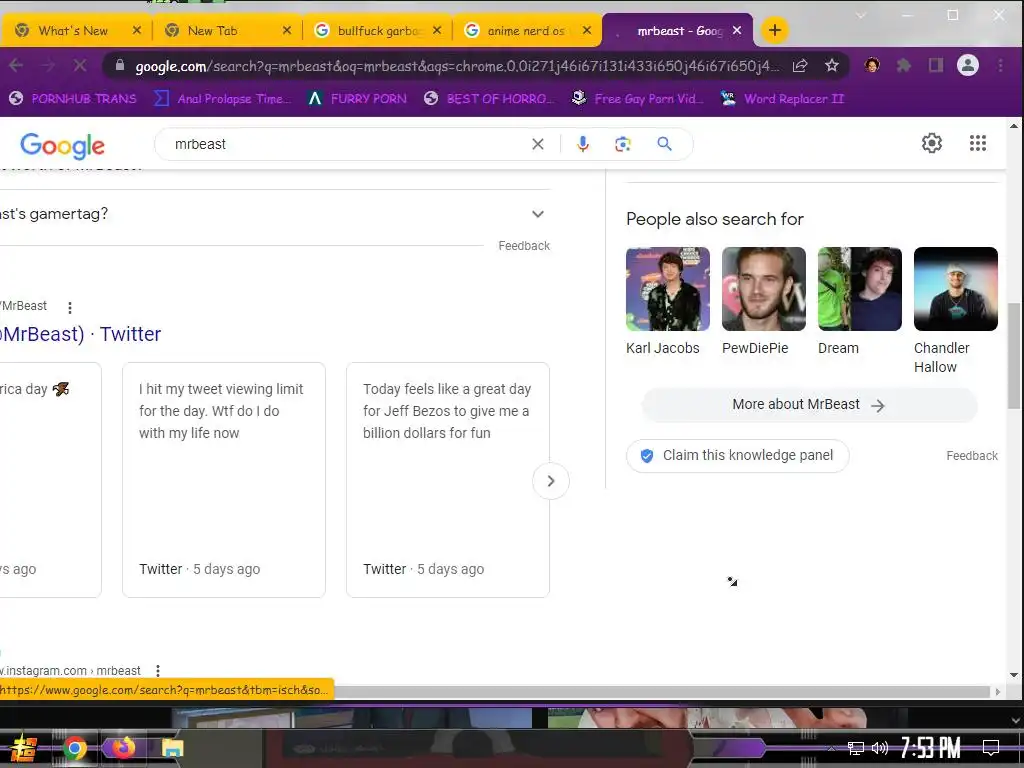The image size is (1024, 768).
Task: Switch to the New Tab tab
Action: 225,31
